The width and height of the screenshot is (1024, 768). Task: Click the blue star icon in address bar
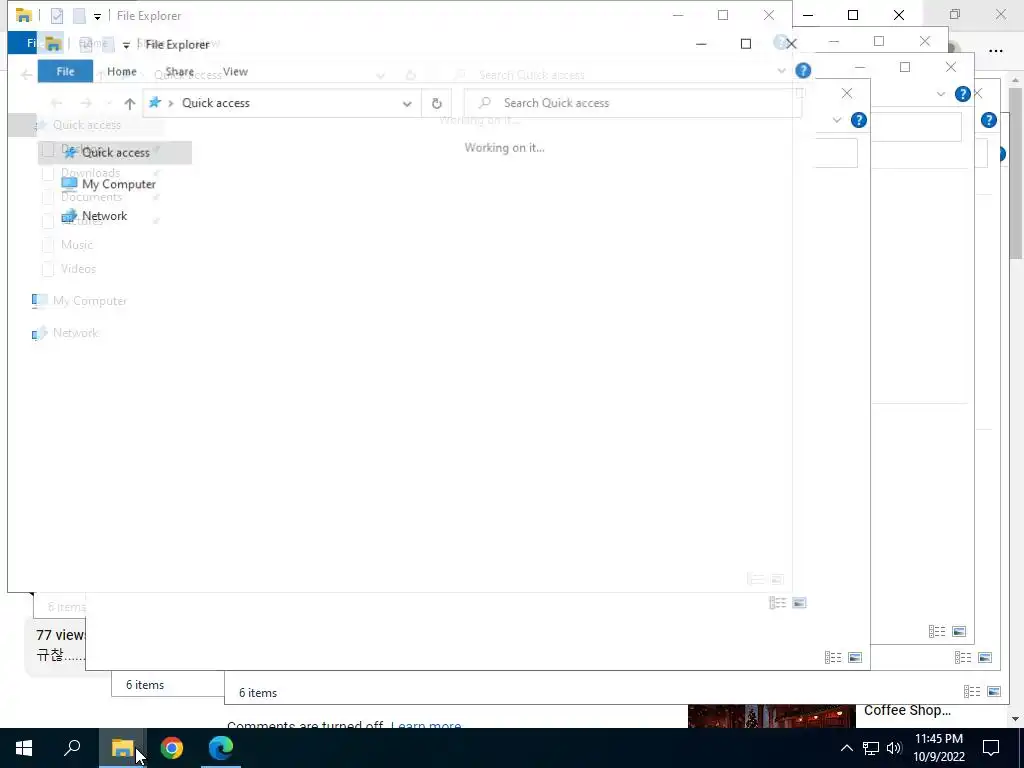155,103
